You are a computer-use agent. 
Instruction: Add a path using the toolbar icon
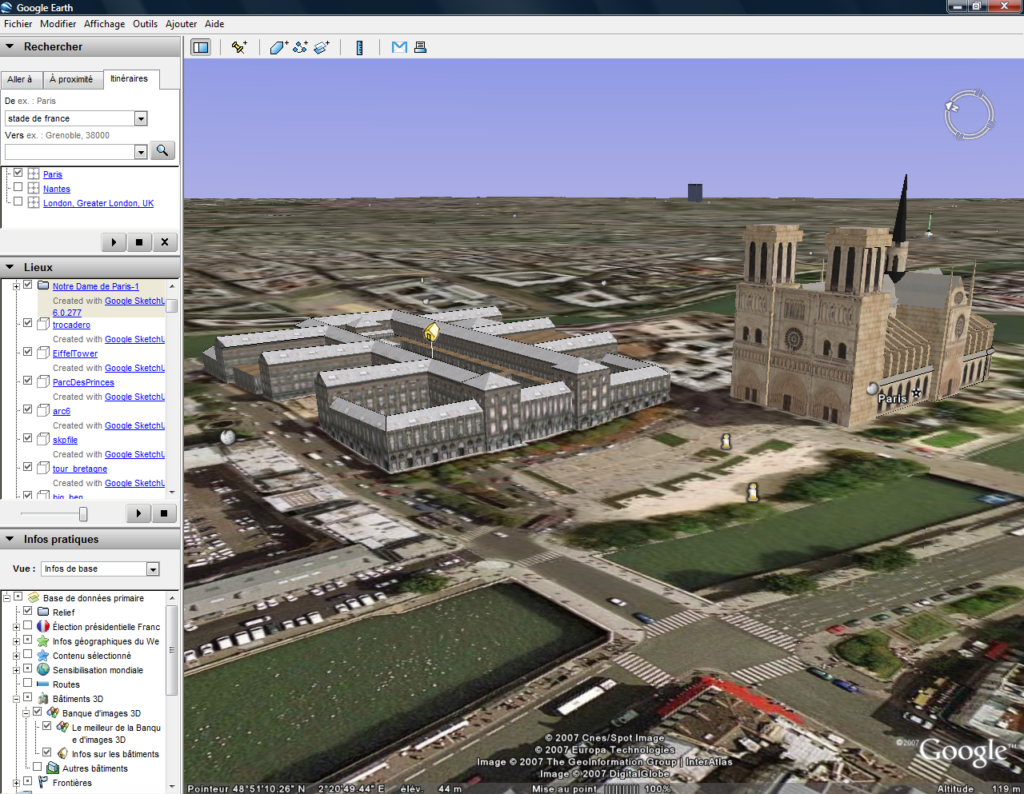pyautogui.click(x=300, y=47)
